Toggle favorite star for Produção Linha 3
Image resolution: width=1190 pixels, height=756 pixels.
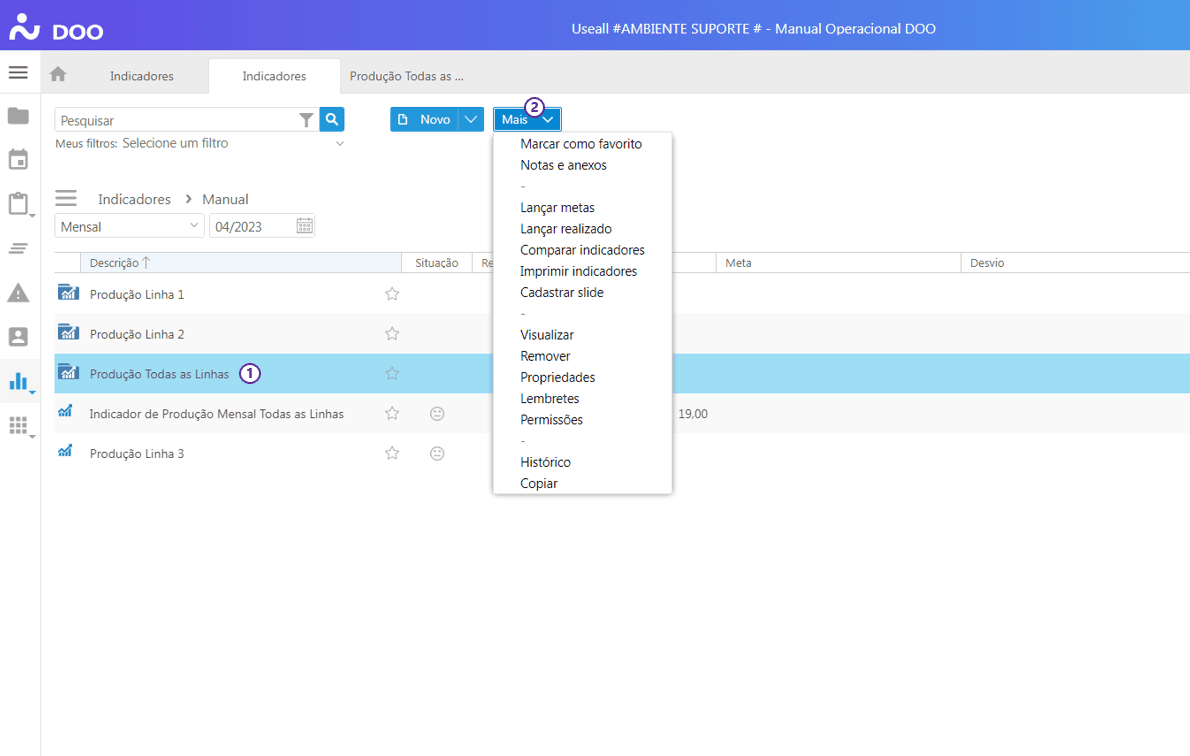(392, 453)
